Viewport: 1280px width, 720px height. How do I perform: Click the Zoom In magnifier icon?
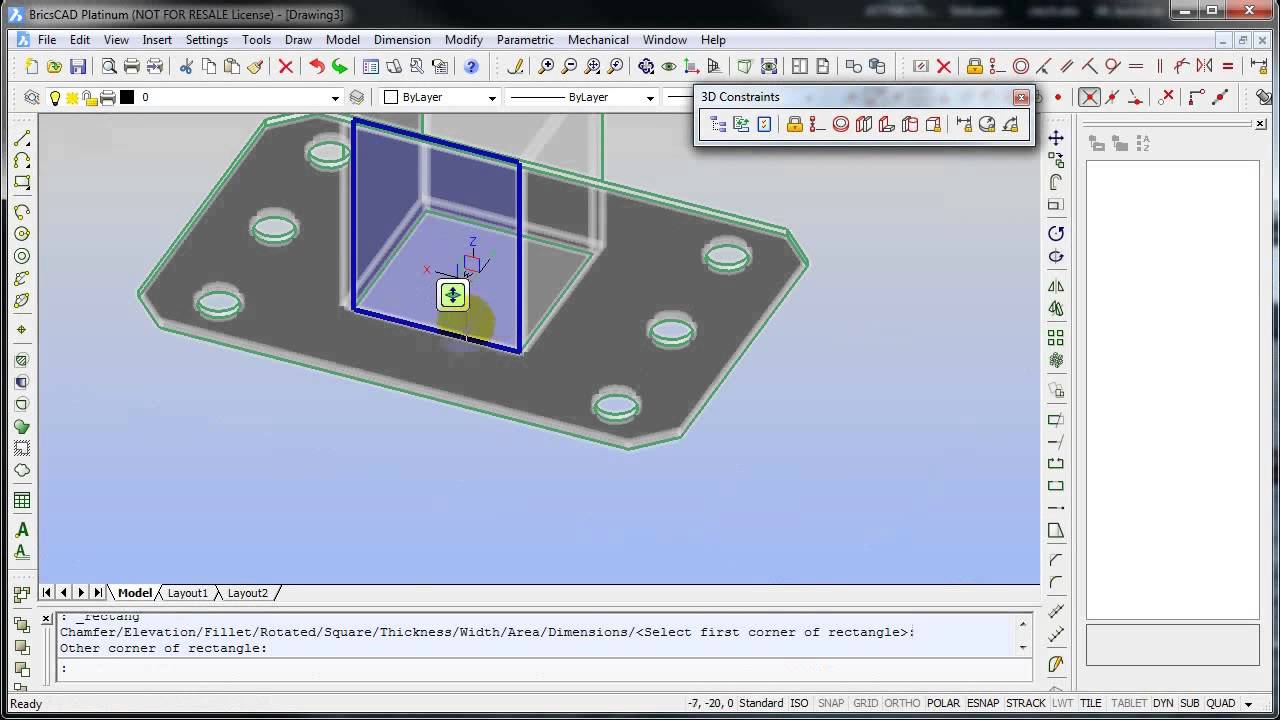[x=546, y=67]
